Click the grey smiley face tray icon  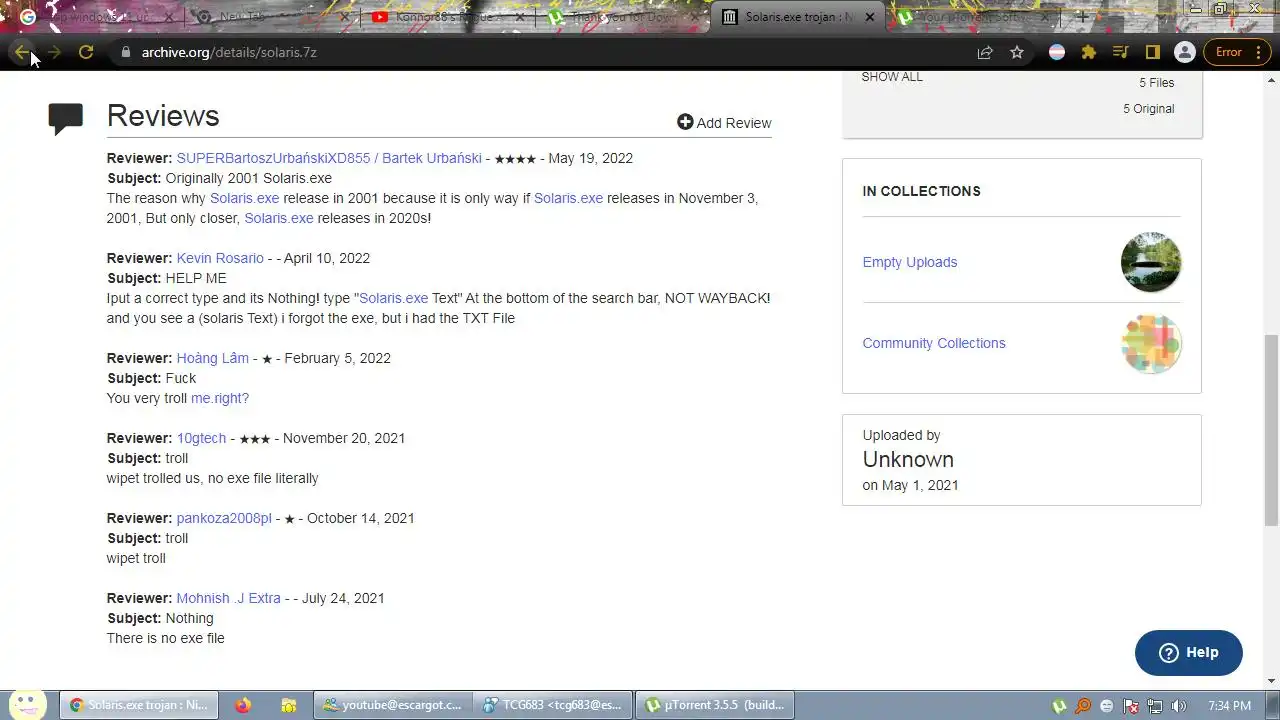[1107, 706]
